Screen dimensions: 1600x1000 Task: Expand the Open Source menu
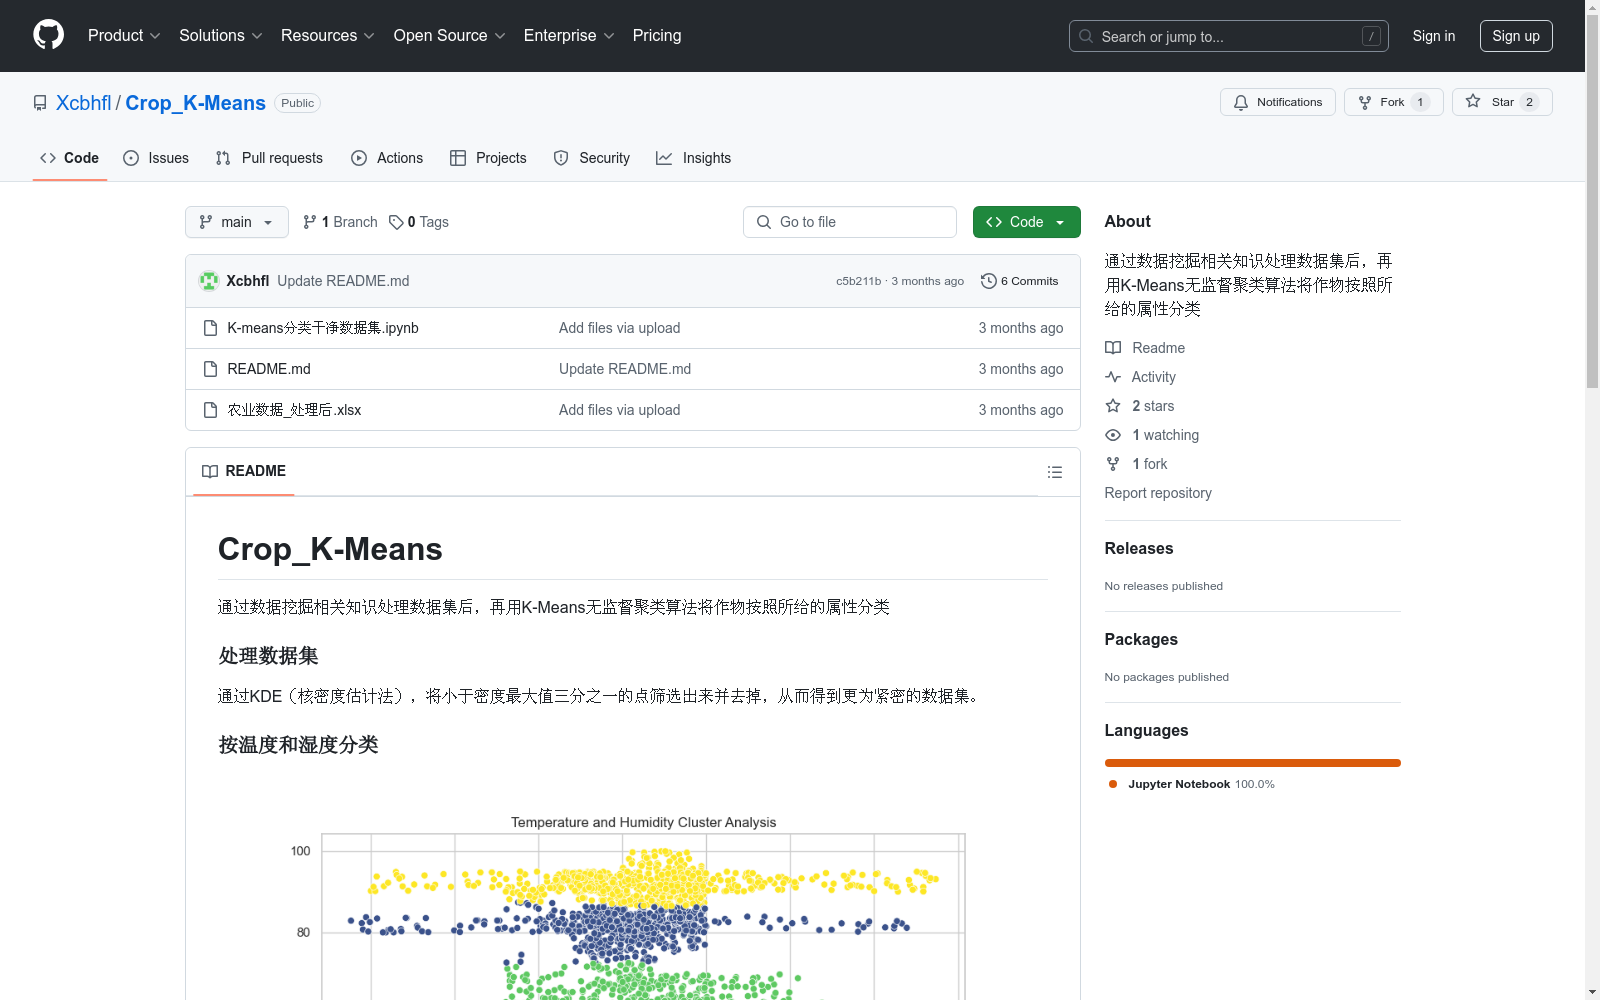pyautogui.click(x=449, y=35)
